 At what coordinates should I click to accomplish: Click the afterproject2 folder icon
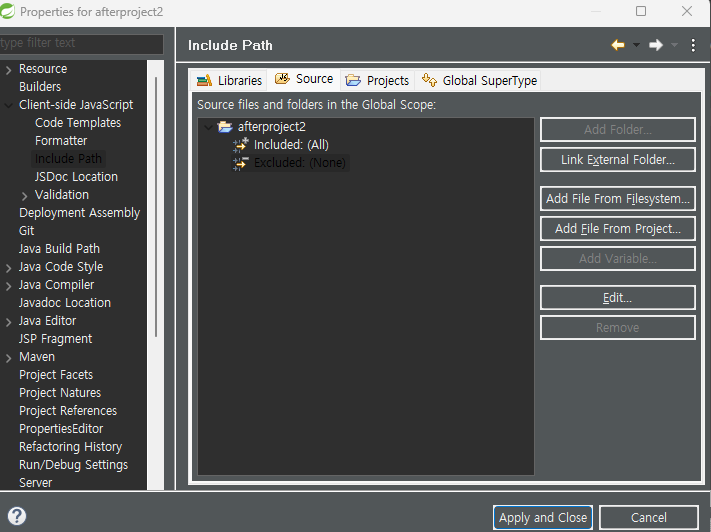(225, 126)
